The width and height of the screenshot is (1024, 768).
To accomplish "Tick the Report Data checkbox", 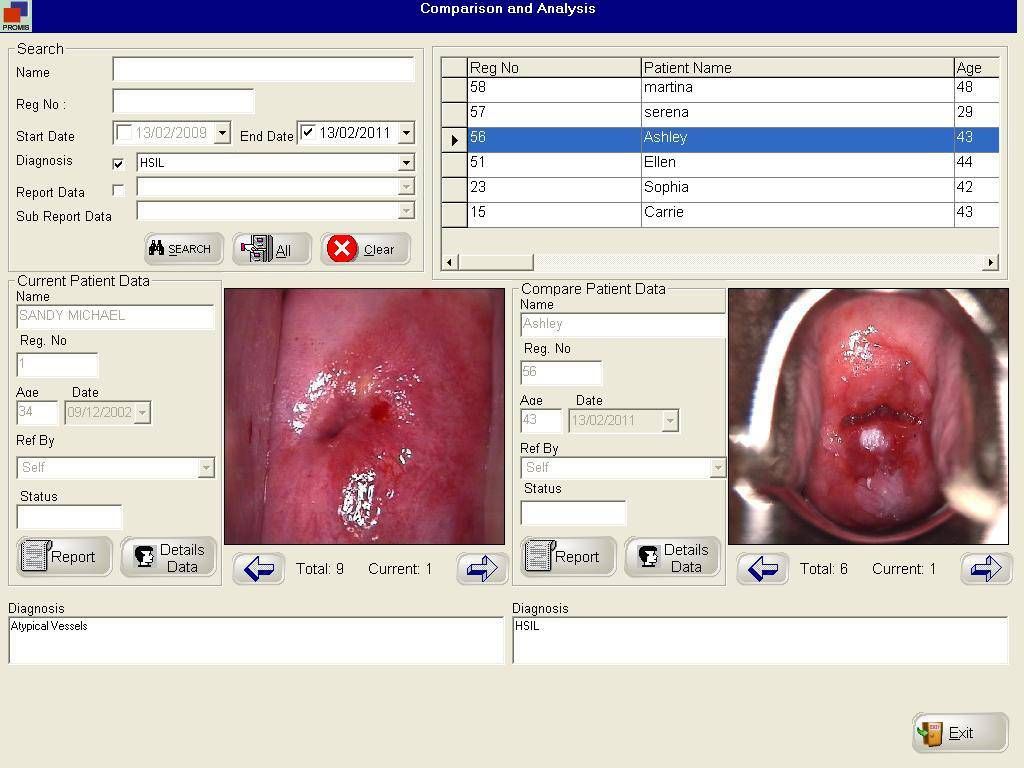I will [119, 190].
